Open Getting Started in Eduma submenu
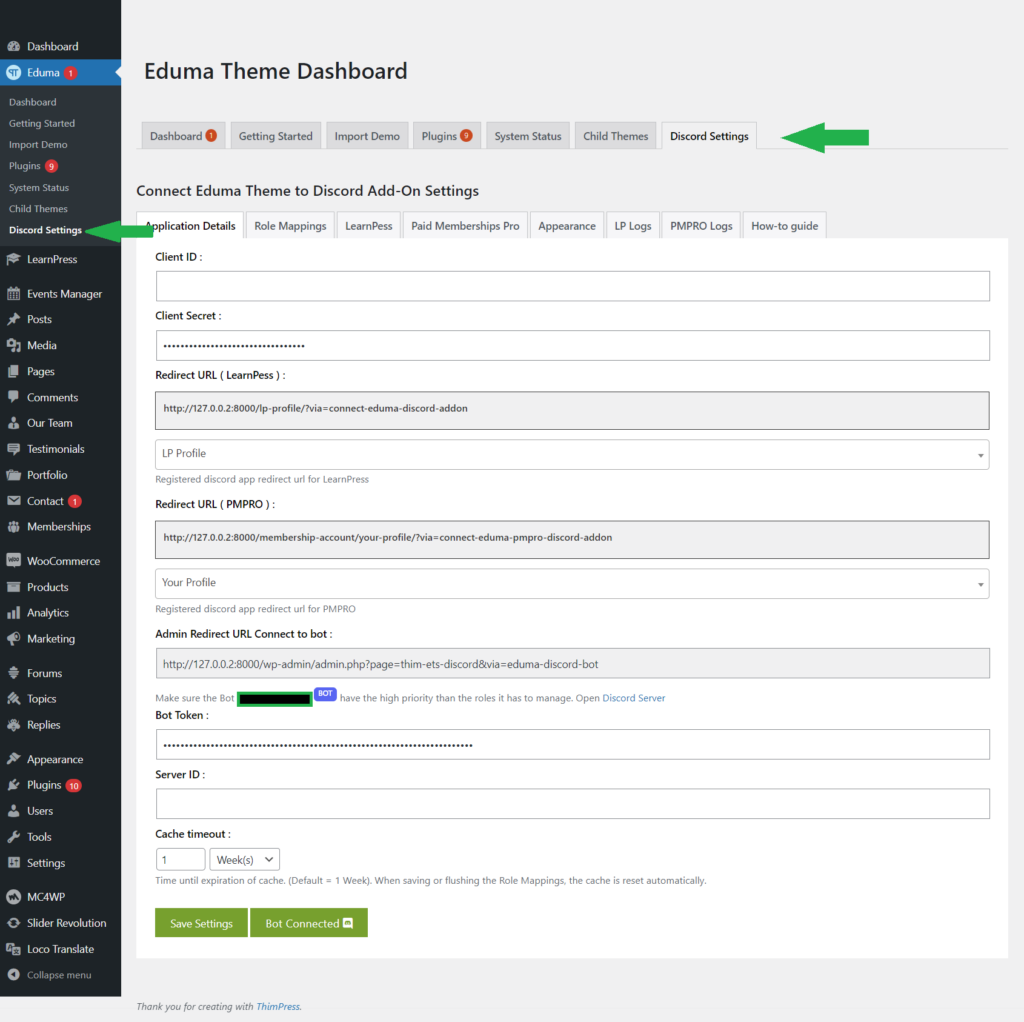 (42, 123)
